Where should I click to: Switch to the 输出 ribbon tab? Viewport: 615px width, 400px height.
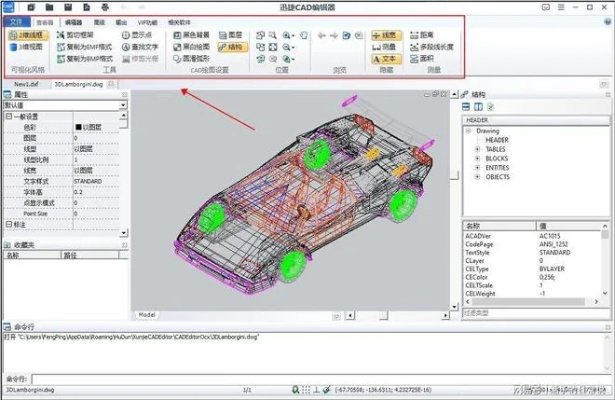click(x=121, y=22)
